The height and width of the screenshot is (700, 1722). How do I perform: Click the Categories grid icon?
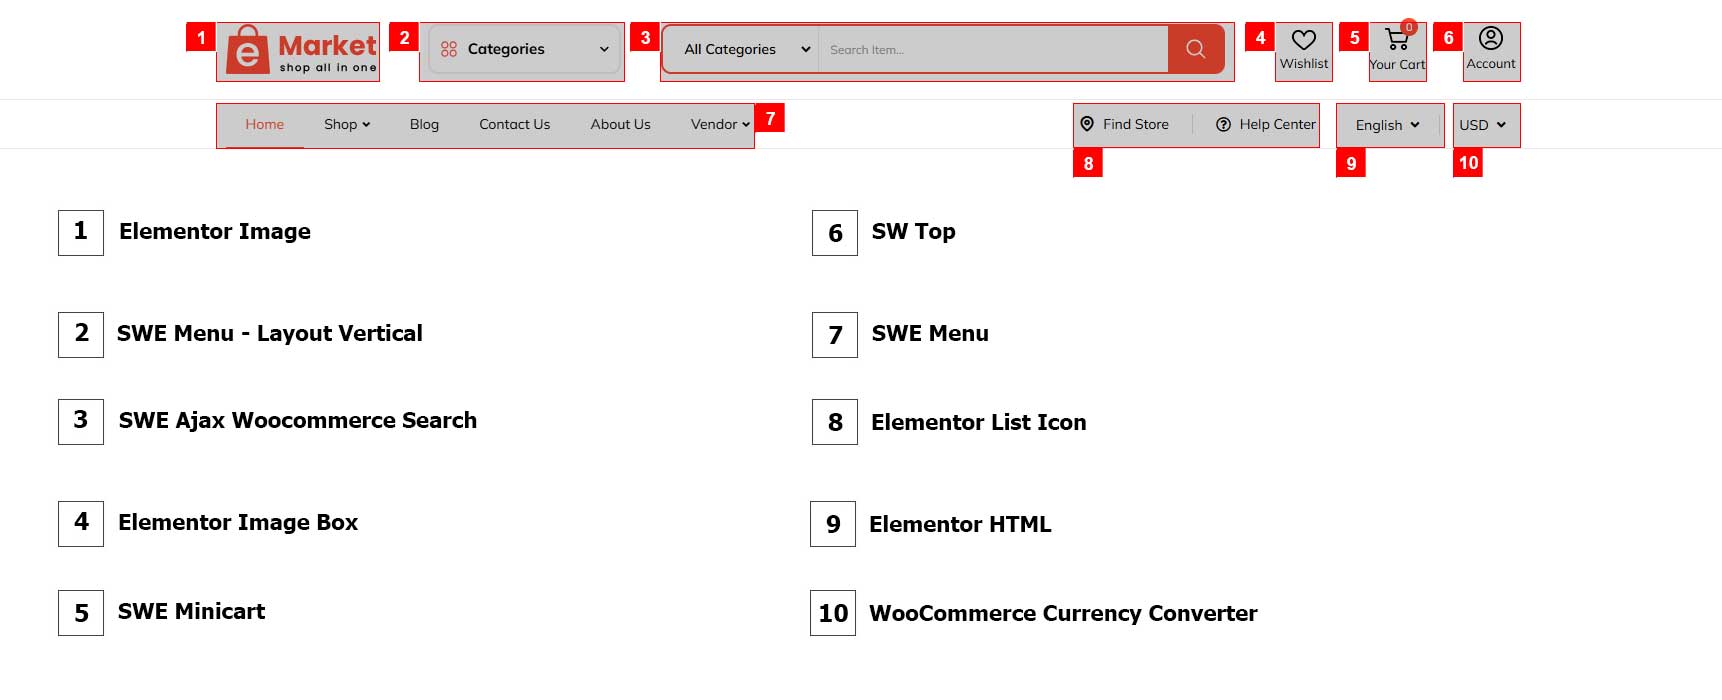tap(449, 49)
